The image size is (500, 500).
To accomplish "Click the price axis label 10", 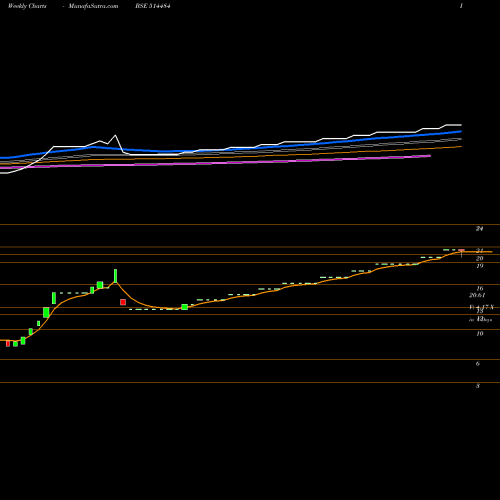I will (x=480, y=334).
